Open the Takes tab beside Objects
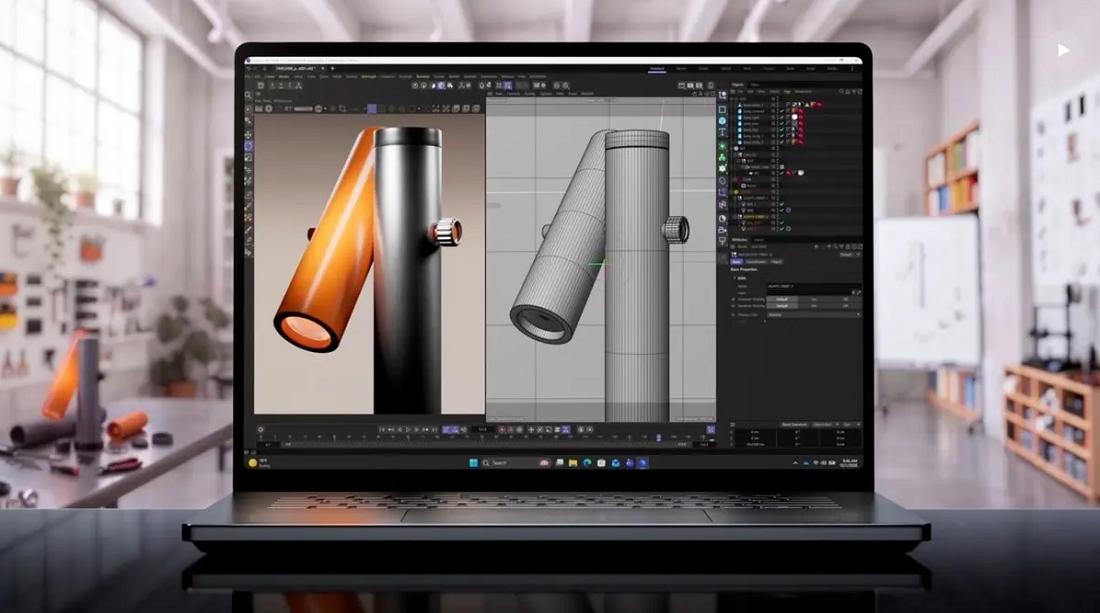 click(x=755, y=85)
